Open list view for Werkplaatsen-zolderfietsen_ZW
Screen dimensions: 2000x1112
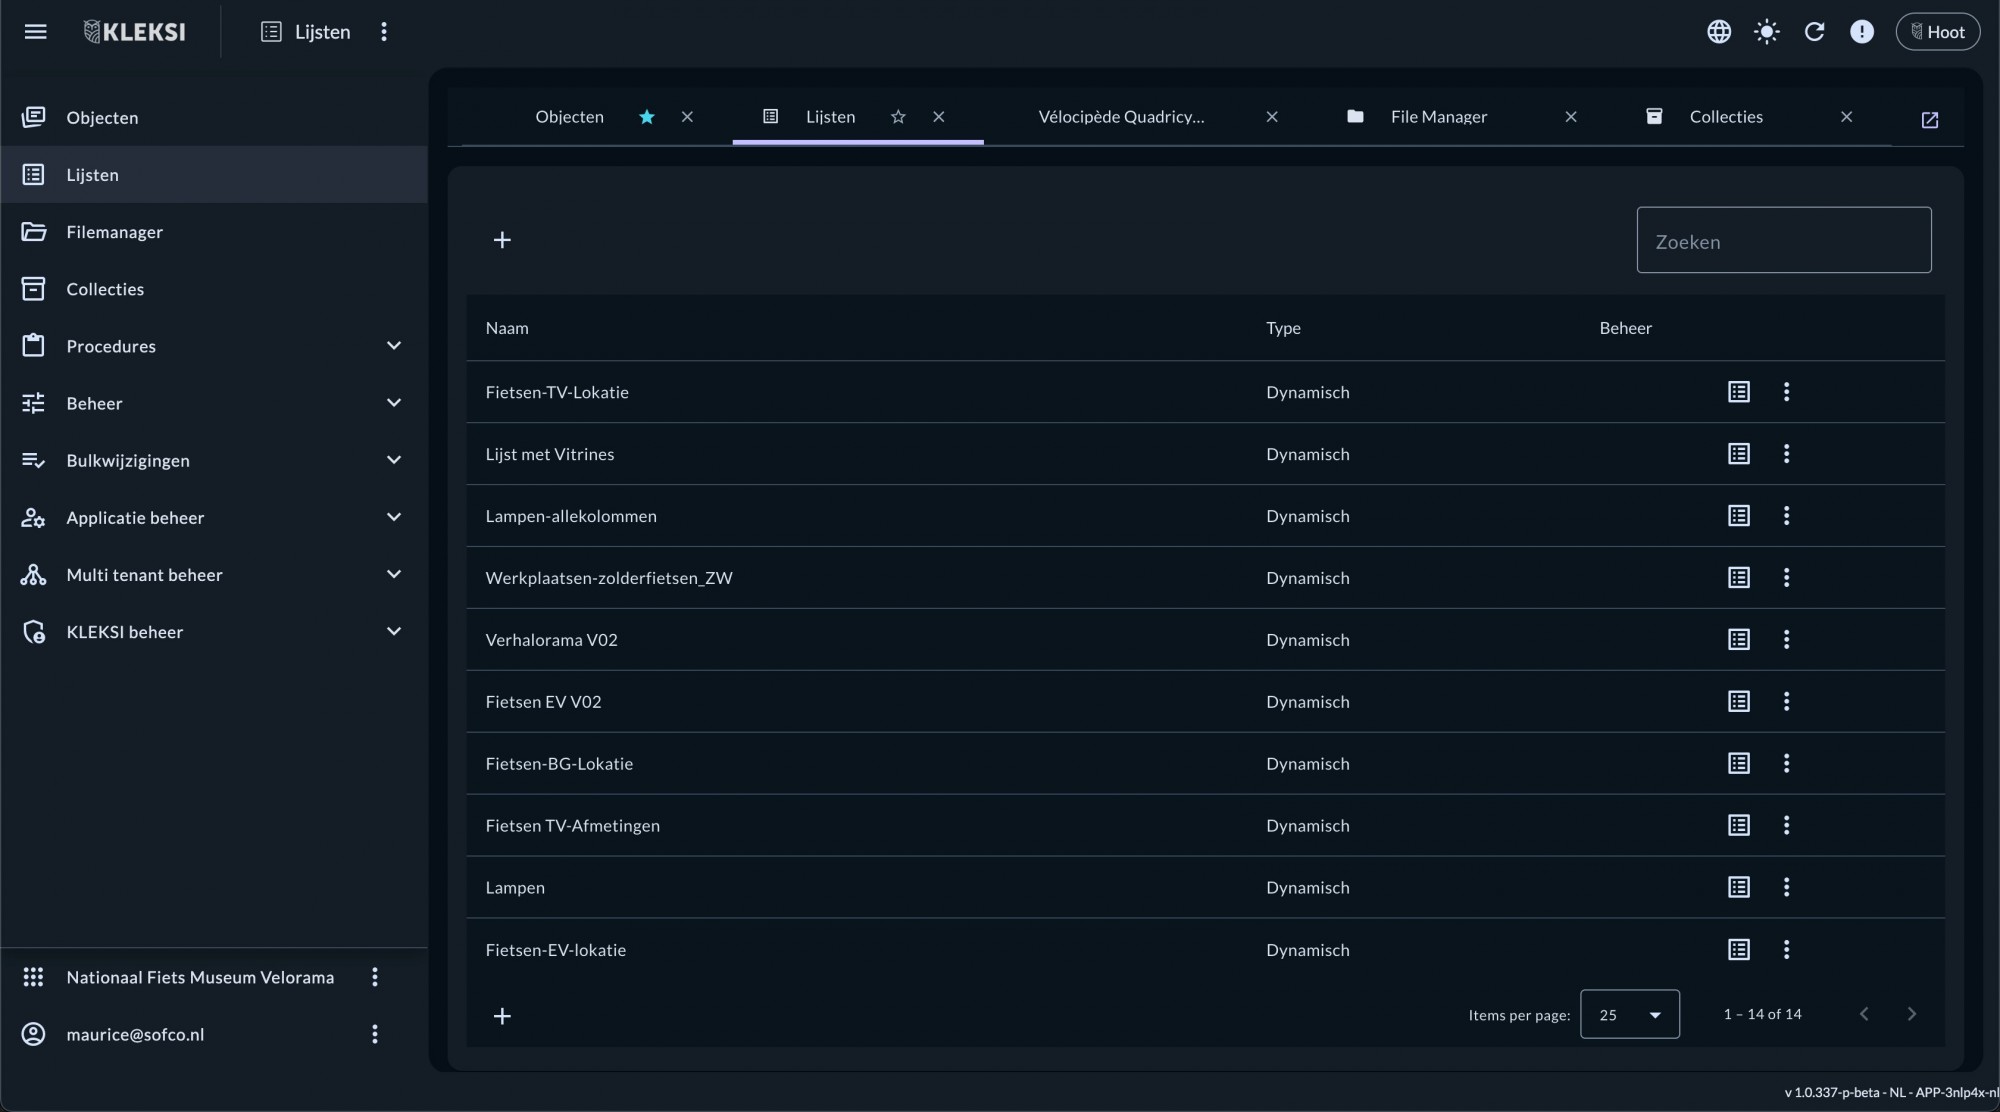click(1739, 578)
